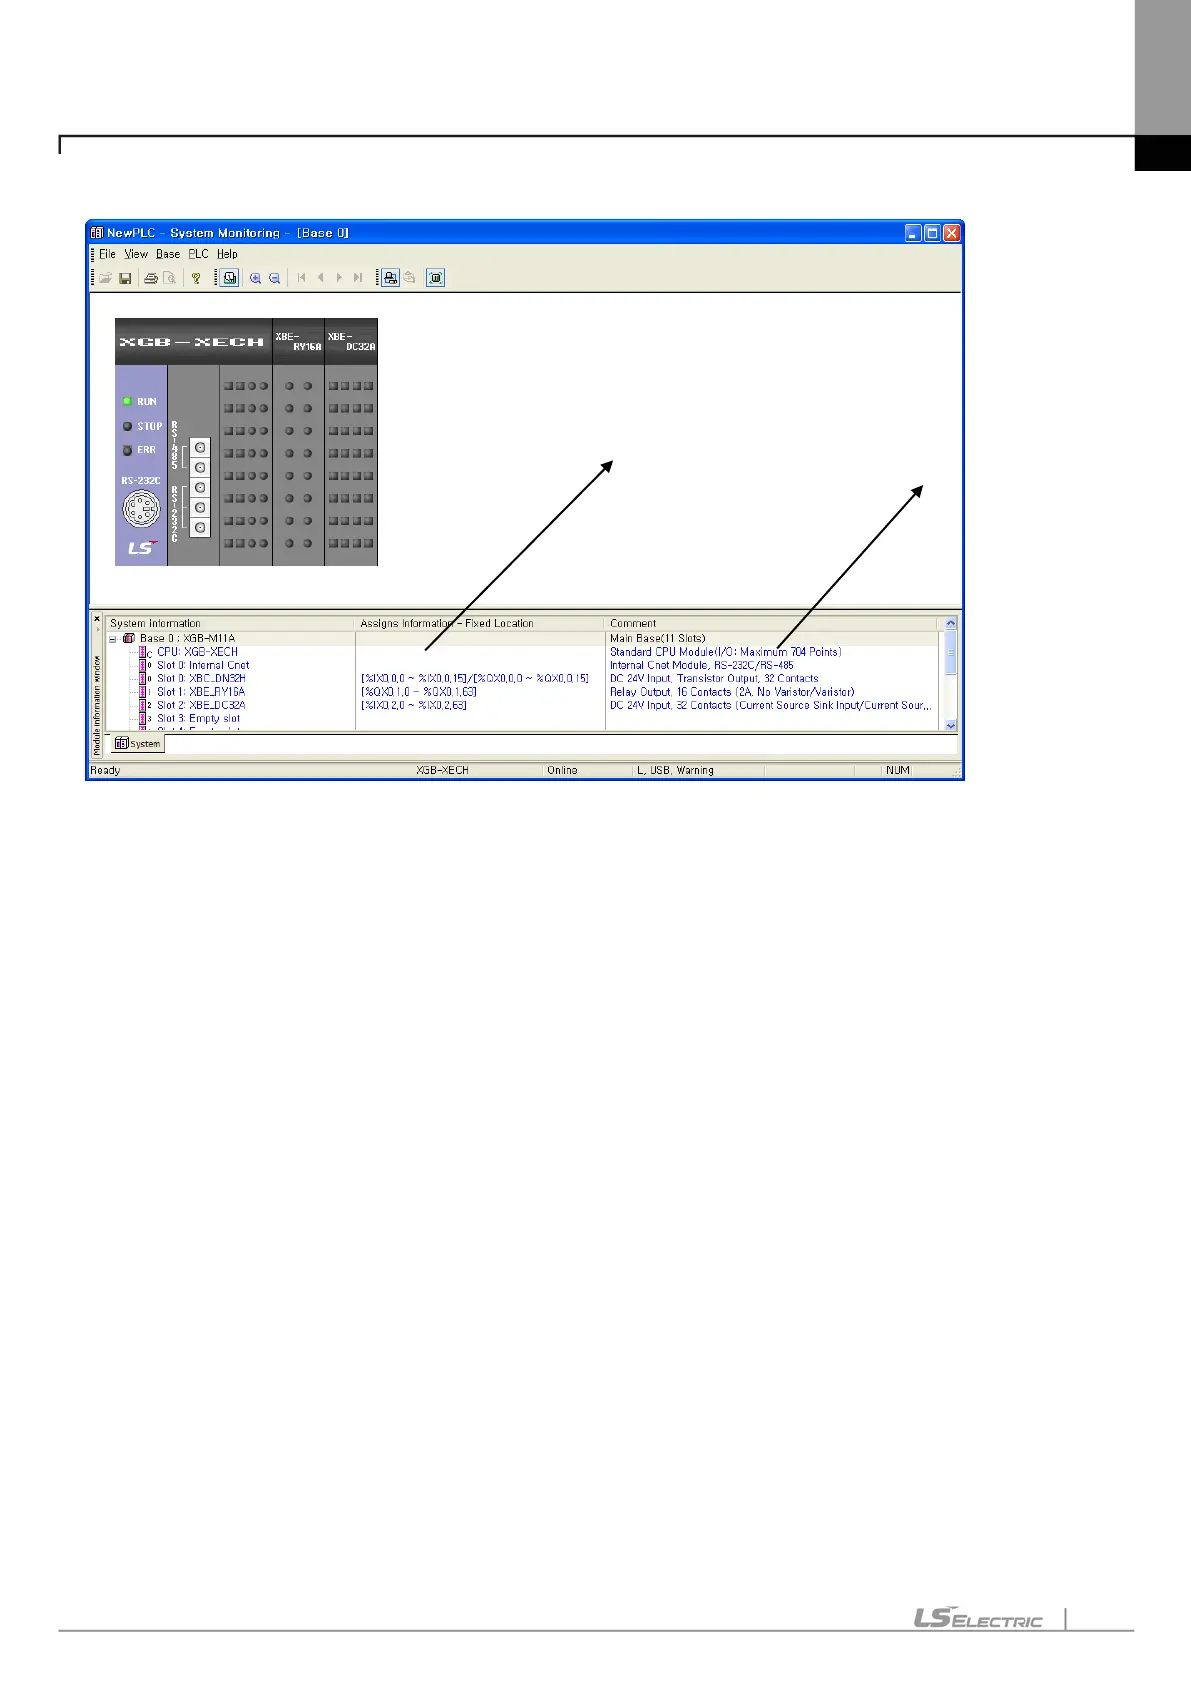The width and height of the screenshot is (1191, 1684).
Task: Open the Help menu
Action: coord(227,254)
